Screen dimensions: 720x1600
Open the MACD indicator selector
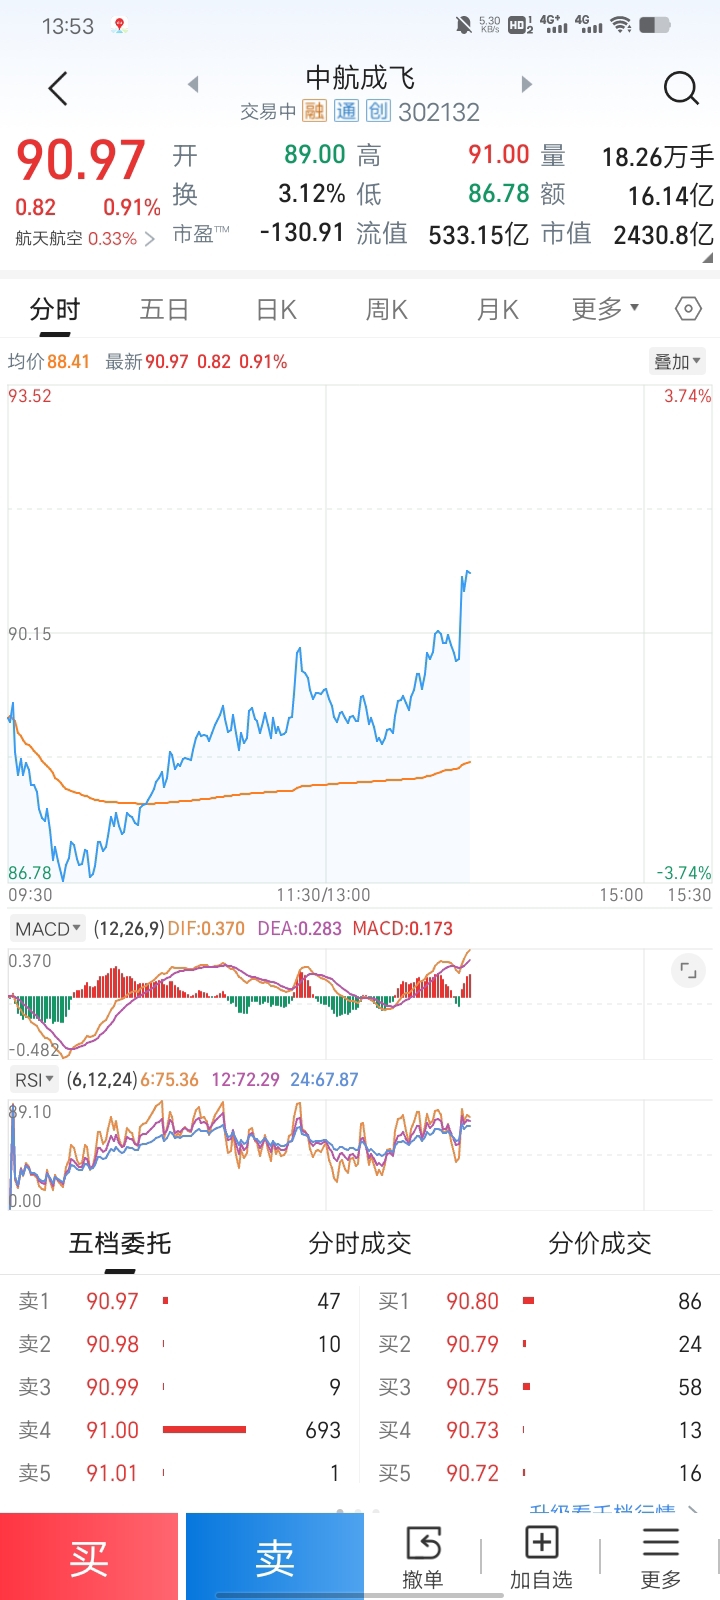pos(47,929)
